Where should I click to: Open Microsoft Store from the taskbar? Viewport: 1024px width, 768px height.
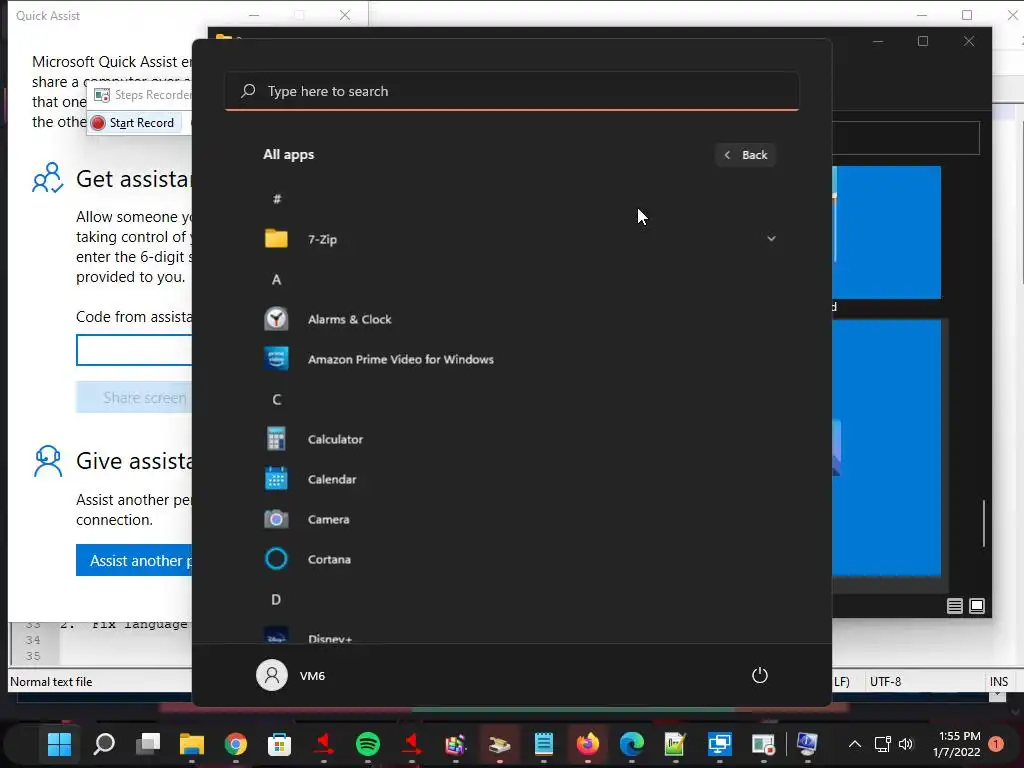[280, 744]
